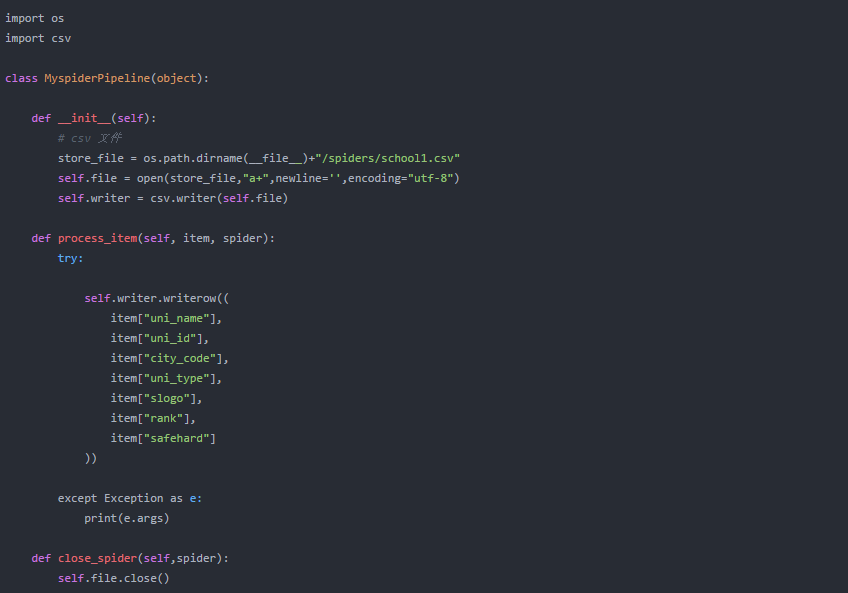Click the self.writer = csv.writer line
The height and width of the screenshot is (593, 848).
pos(173,199)
